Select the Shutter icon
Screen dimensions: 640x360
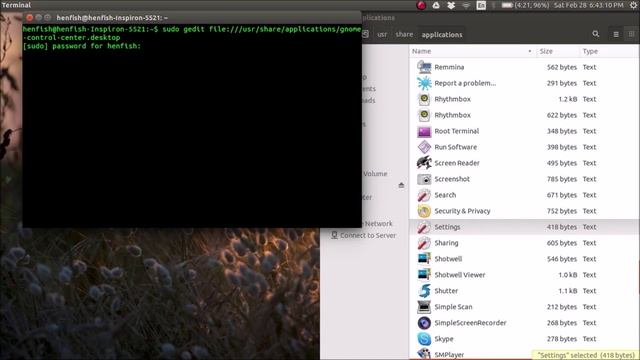click(424, 291)
